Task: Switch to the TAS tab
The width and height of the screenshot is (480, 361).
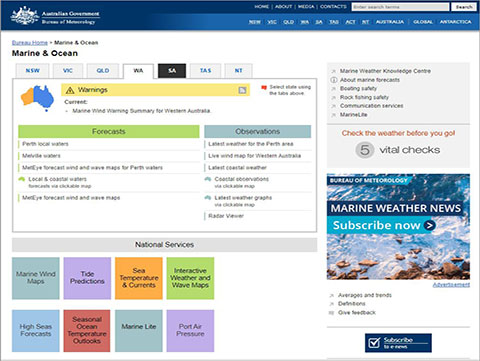Action: (x=205, y=71)
